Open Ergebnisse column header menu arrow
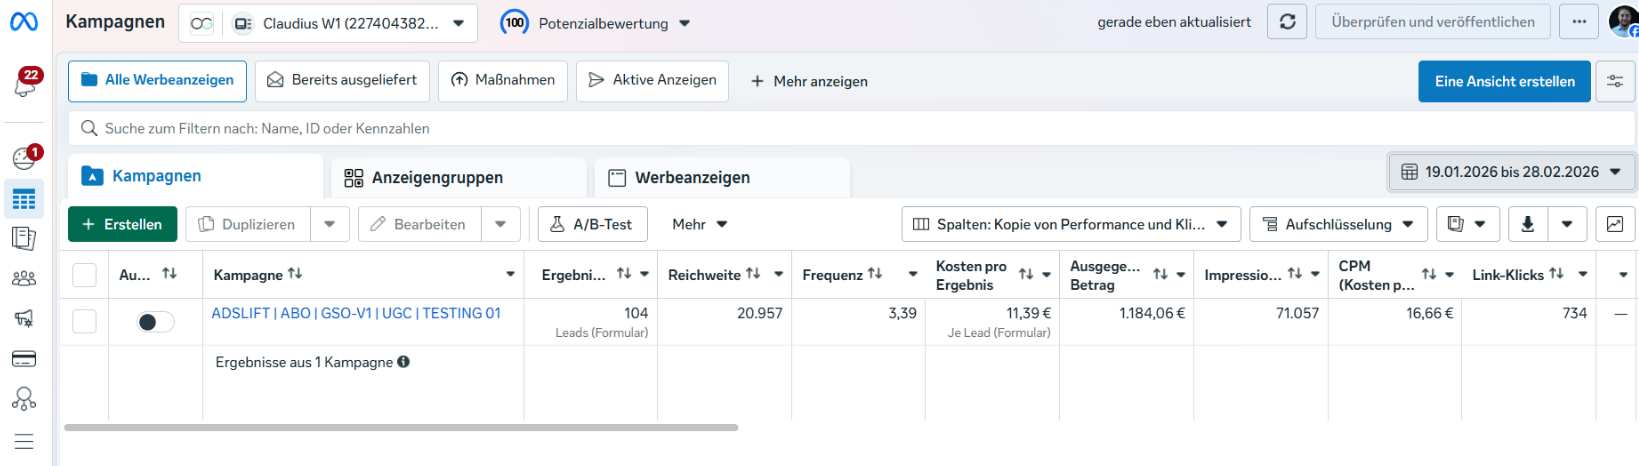This screenshot has width=1639, height=466. click(645, 274)
